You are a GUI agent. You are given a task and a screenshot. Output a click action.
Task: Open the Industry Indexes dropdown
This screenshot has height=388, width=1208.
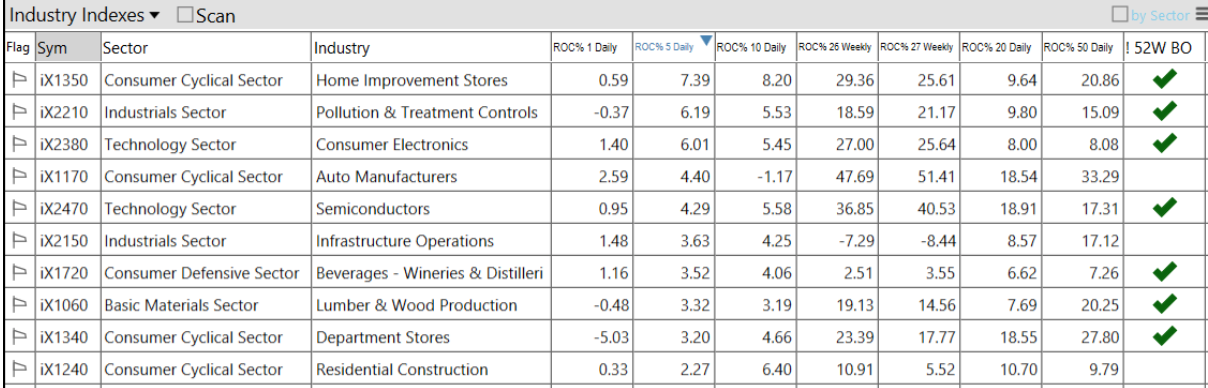pyautogui.click(x=84, y=15)
